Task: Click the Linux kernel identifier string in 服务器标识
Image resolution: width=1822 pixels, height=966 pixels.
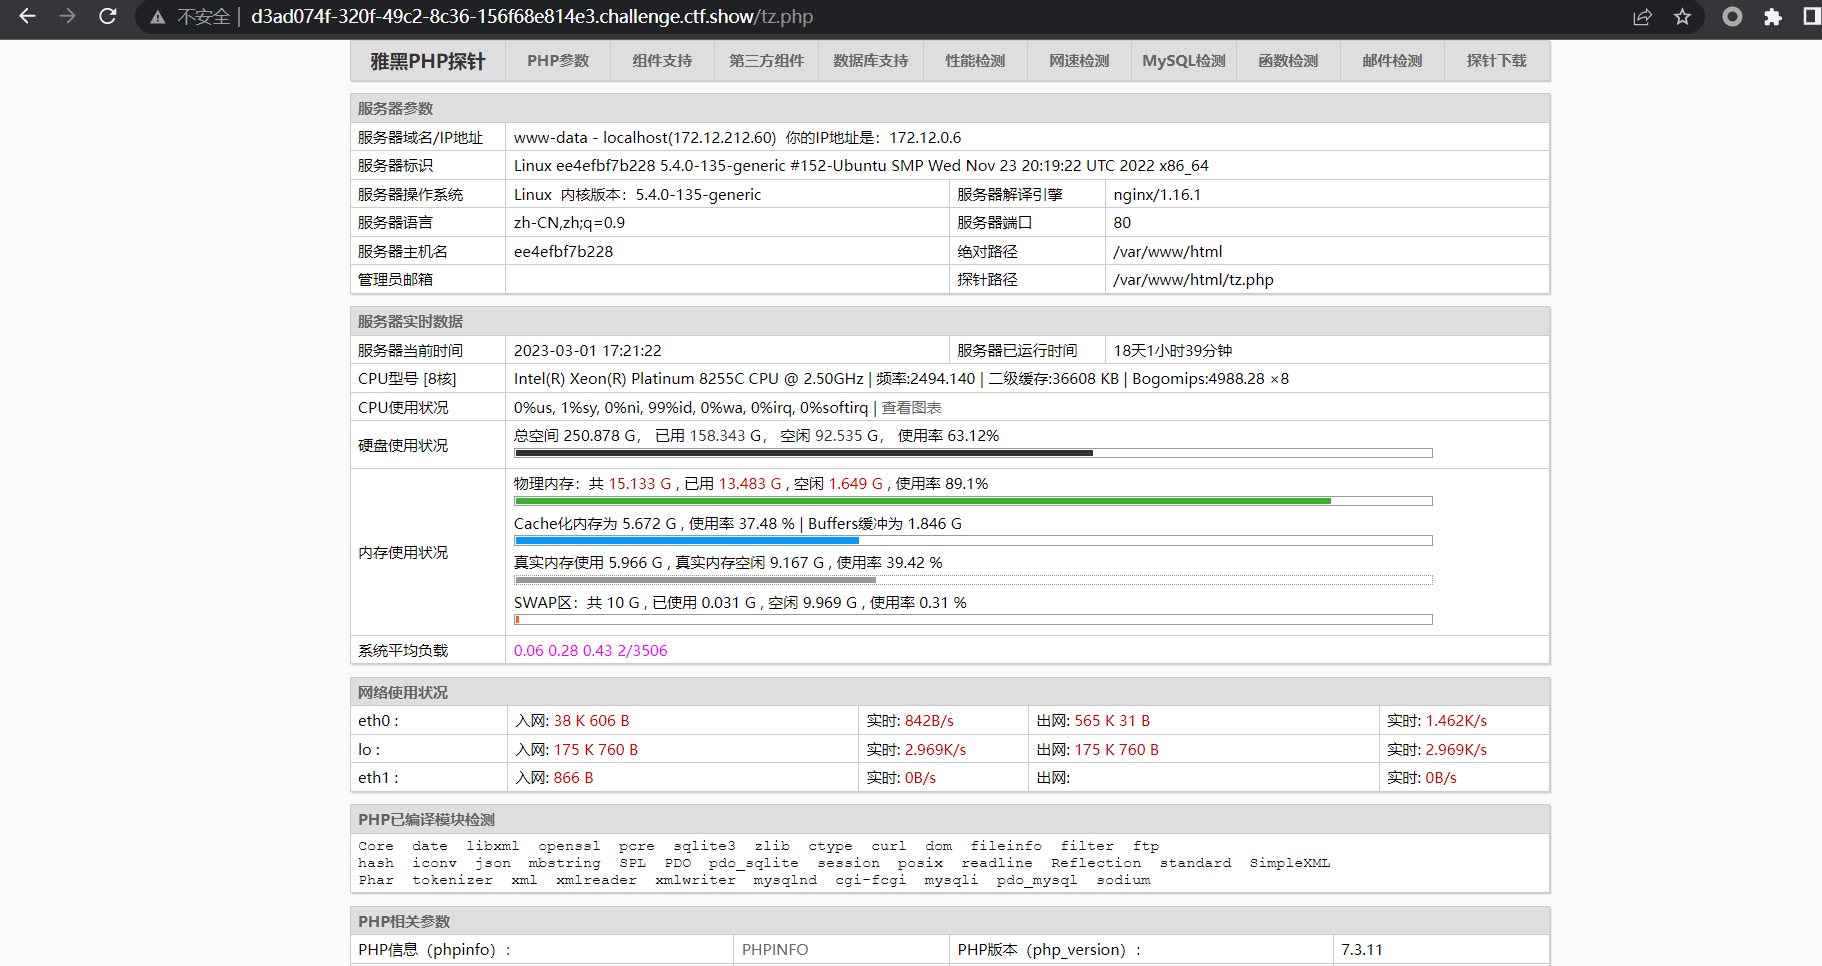Action: coord(861,166)
